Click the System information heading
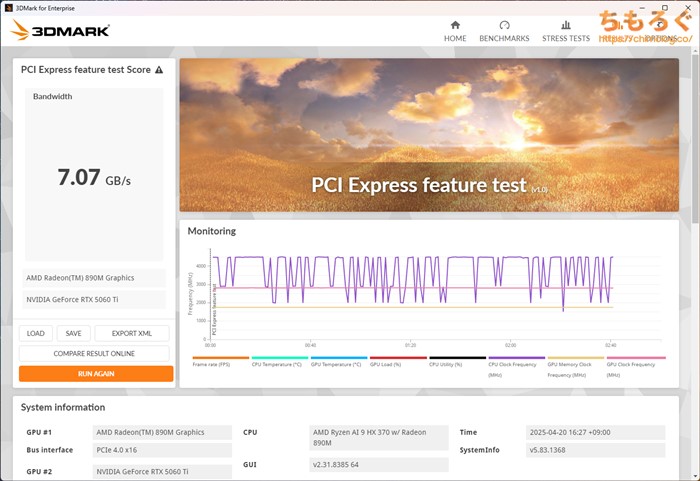Viewport: 700px width, 481px height. coord(63,407)
